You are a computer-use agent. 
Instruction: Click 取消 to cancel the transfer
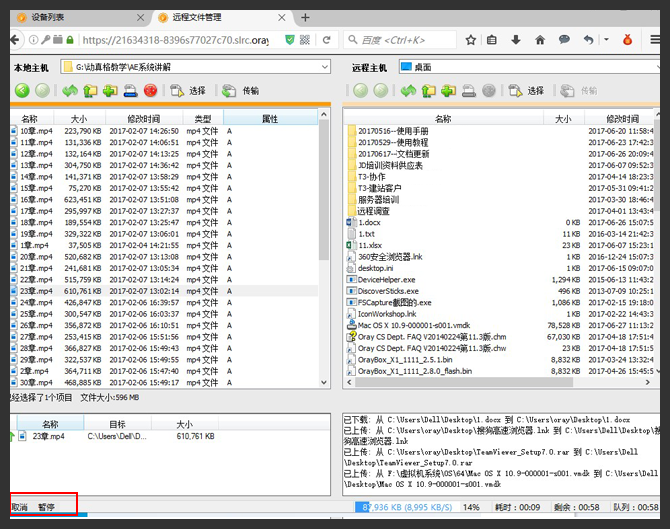click(21, 508)
